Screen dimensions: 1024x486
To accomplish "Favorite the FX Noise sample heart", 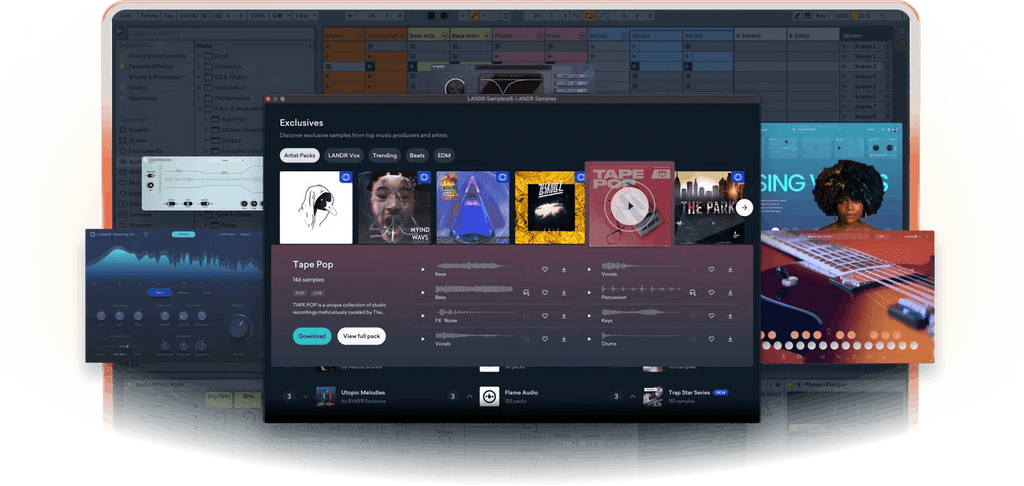I will 545,316.
